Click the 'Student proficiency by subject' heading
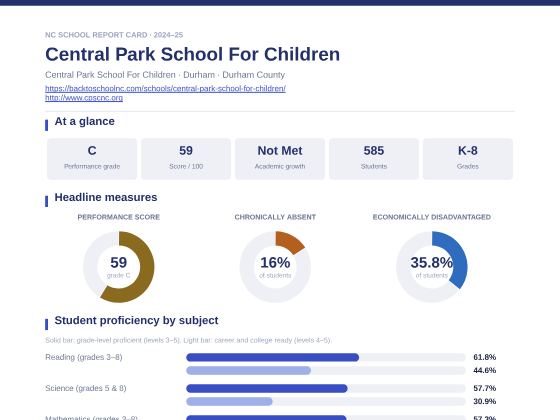The image size is (560, 420). point(136,320)
